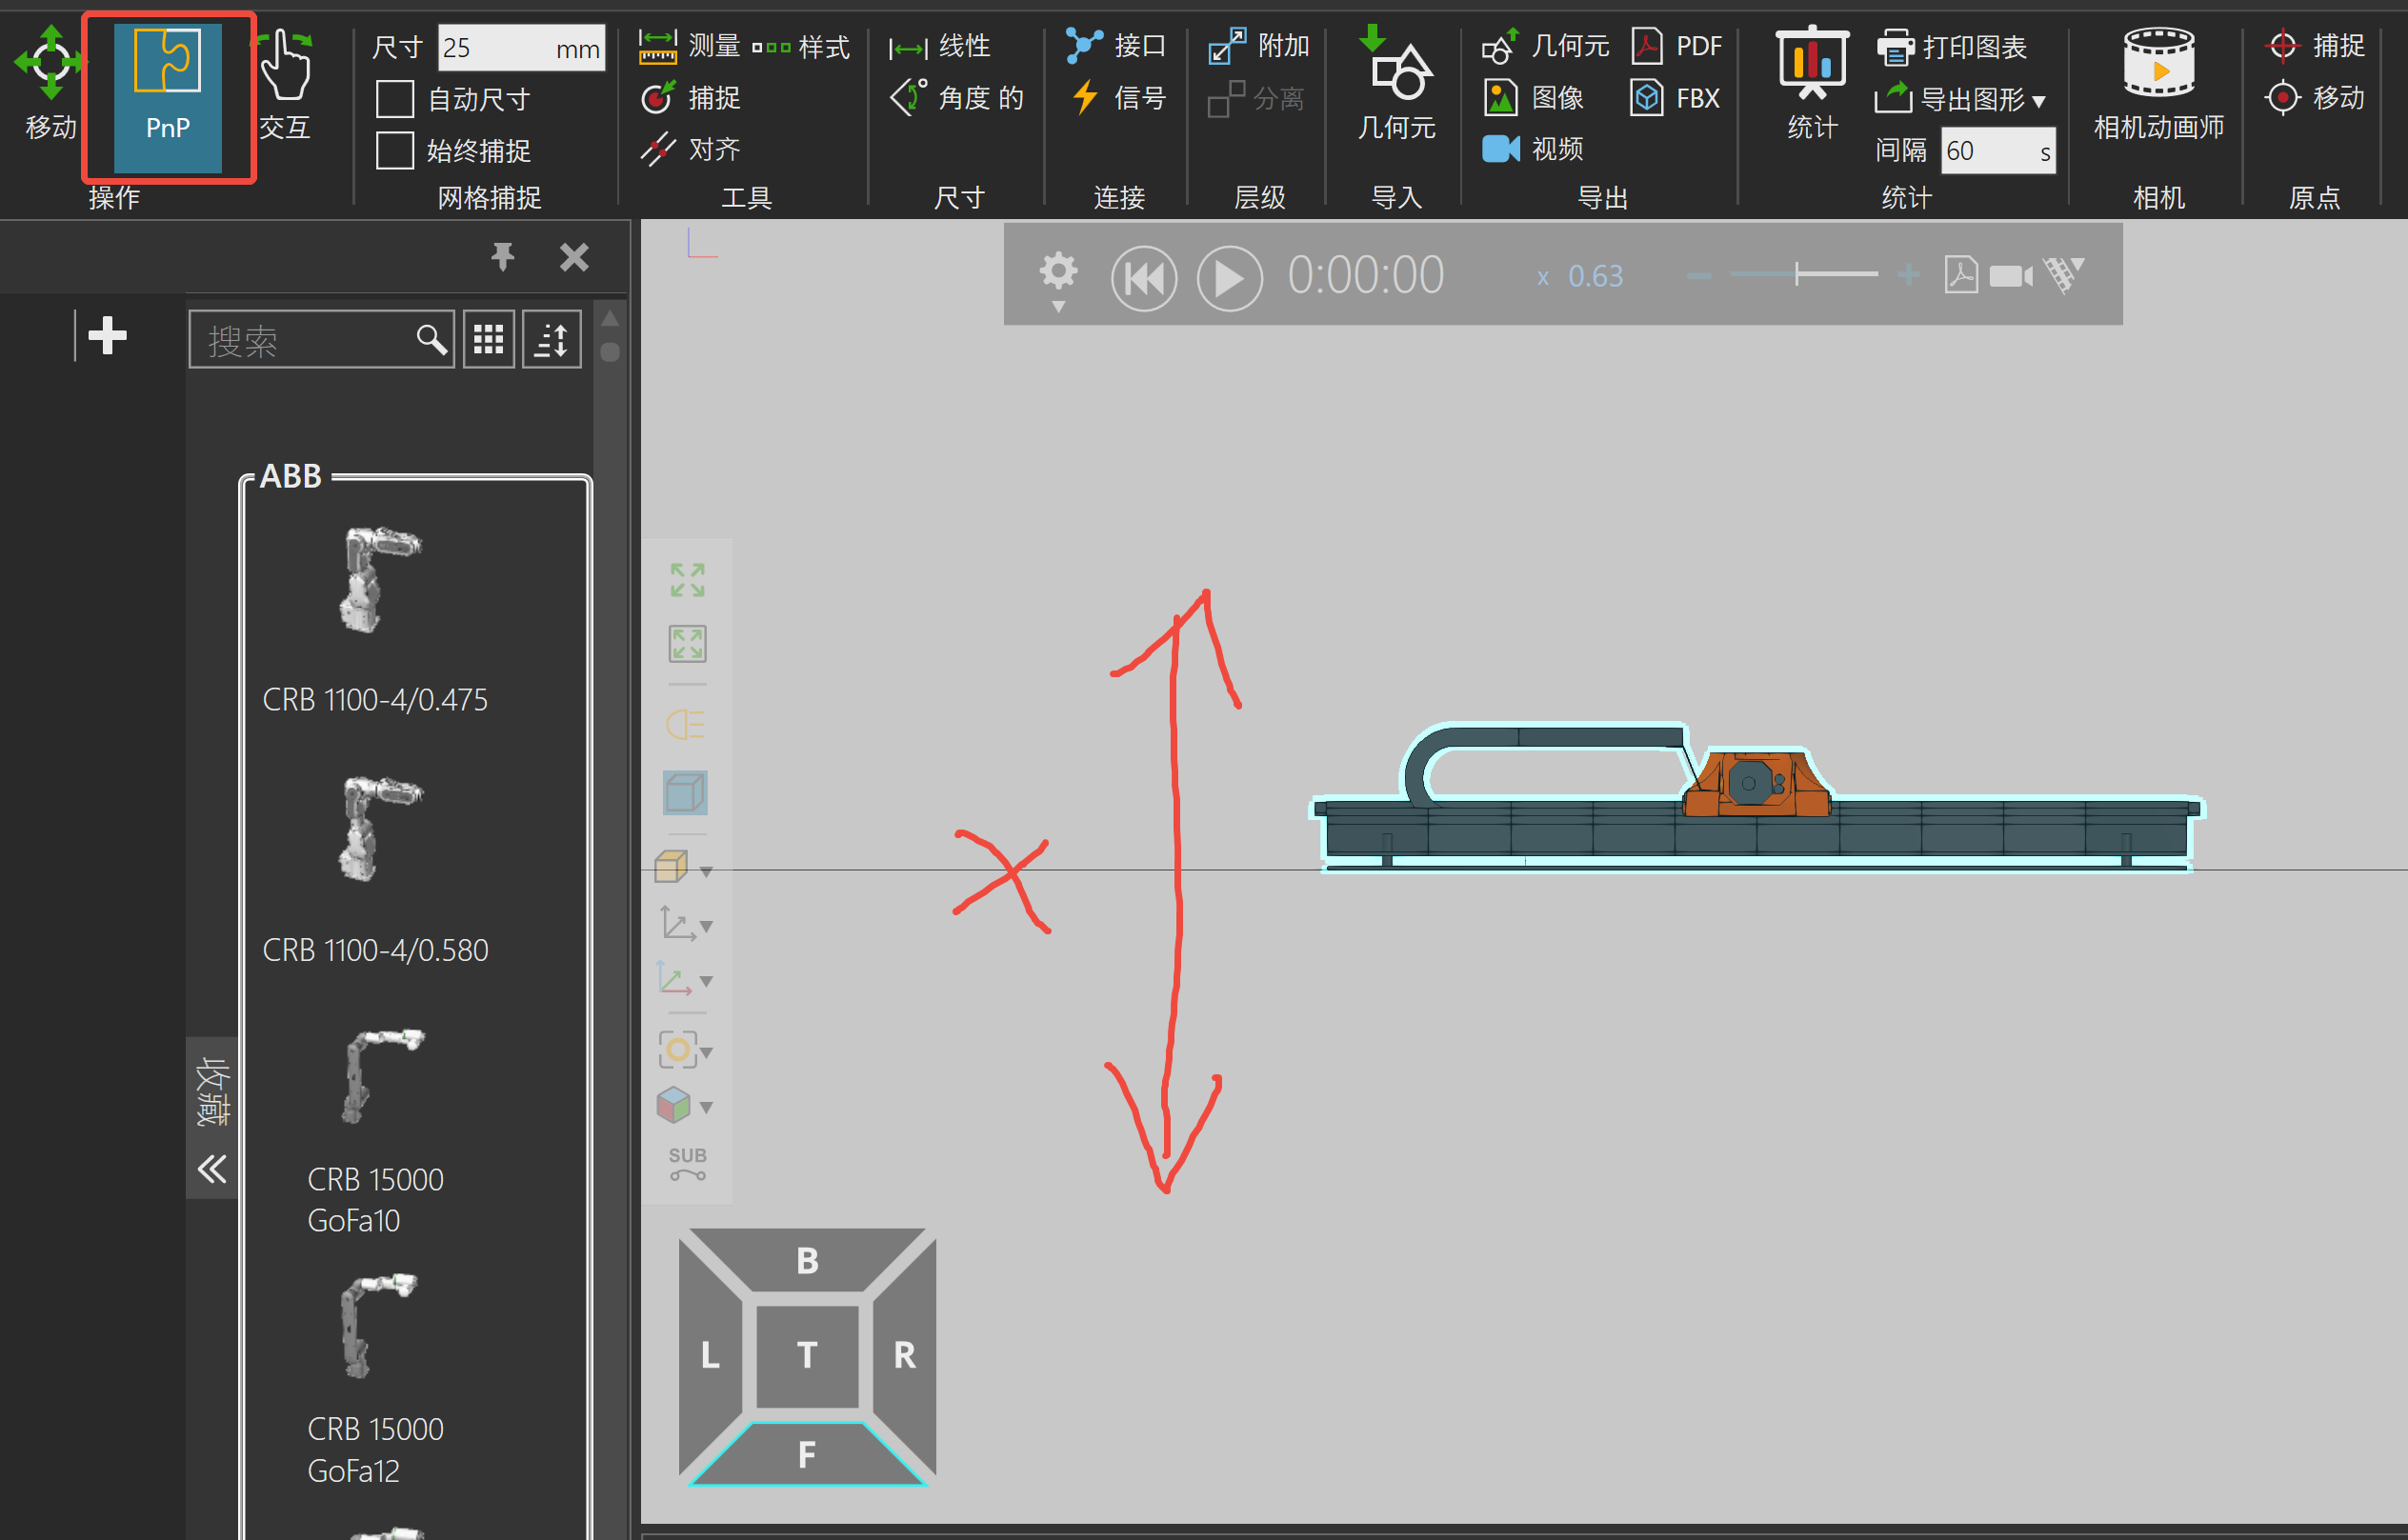The height and width of the screenshot is (1540, 2408).
Task: Click the 附加 attach button
Action: click(x=1258, y=46)
